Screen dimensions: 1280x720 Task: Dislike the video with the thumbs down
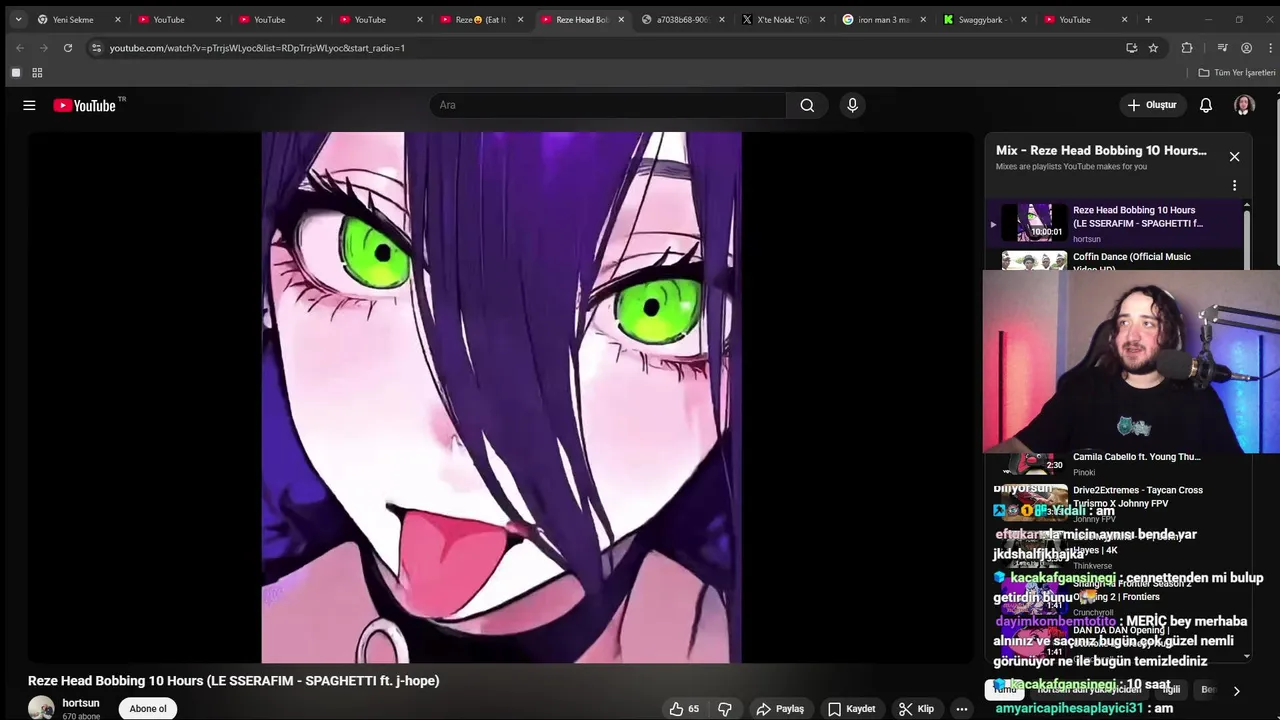725,709
